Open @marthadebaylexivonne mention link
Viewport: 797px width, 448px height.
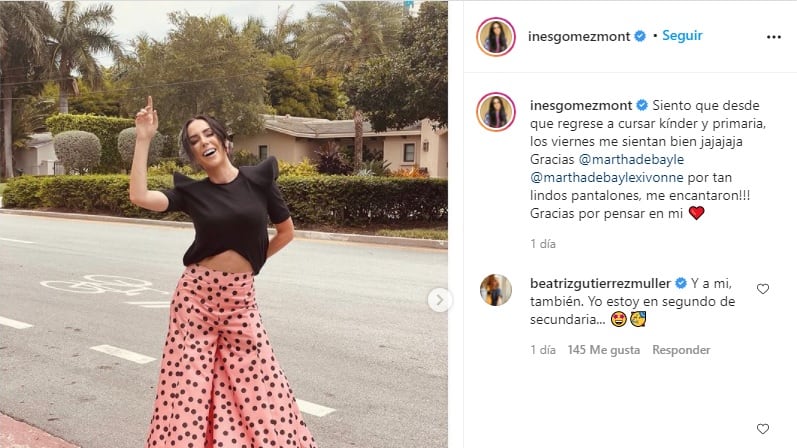pyautogui.click(x=606, y=177)
